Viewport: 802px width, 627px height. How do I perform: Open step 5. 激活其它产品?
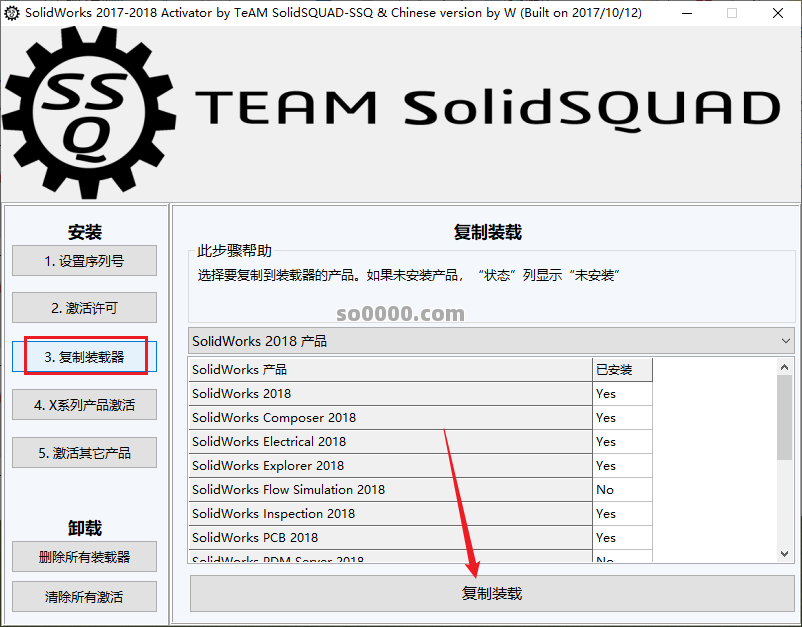tap(84, 453)
